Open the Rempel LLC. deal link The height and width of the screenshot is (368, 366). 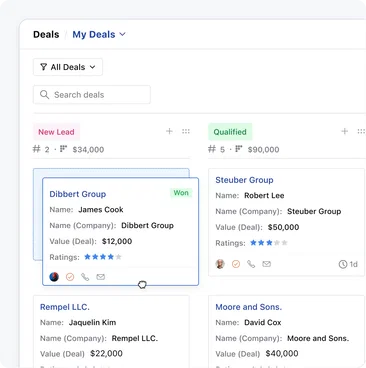click(x=65, y=307)
